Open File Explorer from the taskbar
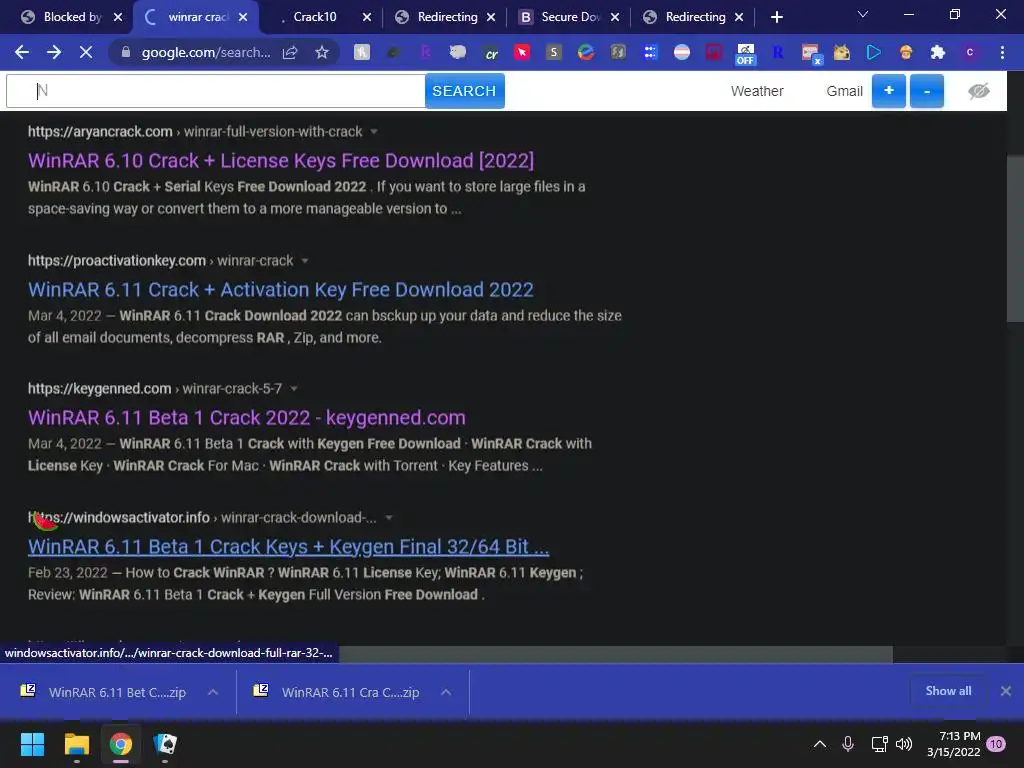1024x768 pixels. (x=76, y=744)
